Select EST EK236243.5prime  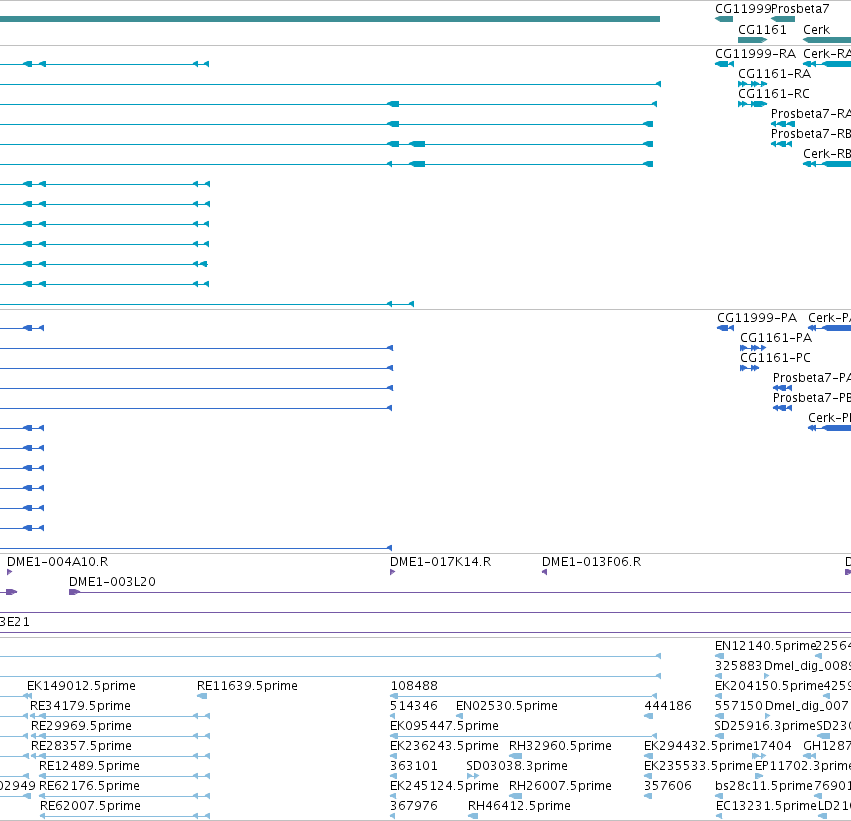click(444, 746)
